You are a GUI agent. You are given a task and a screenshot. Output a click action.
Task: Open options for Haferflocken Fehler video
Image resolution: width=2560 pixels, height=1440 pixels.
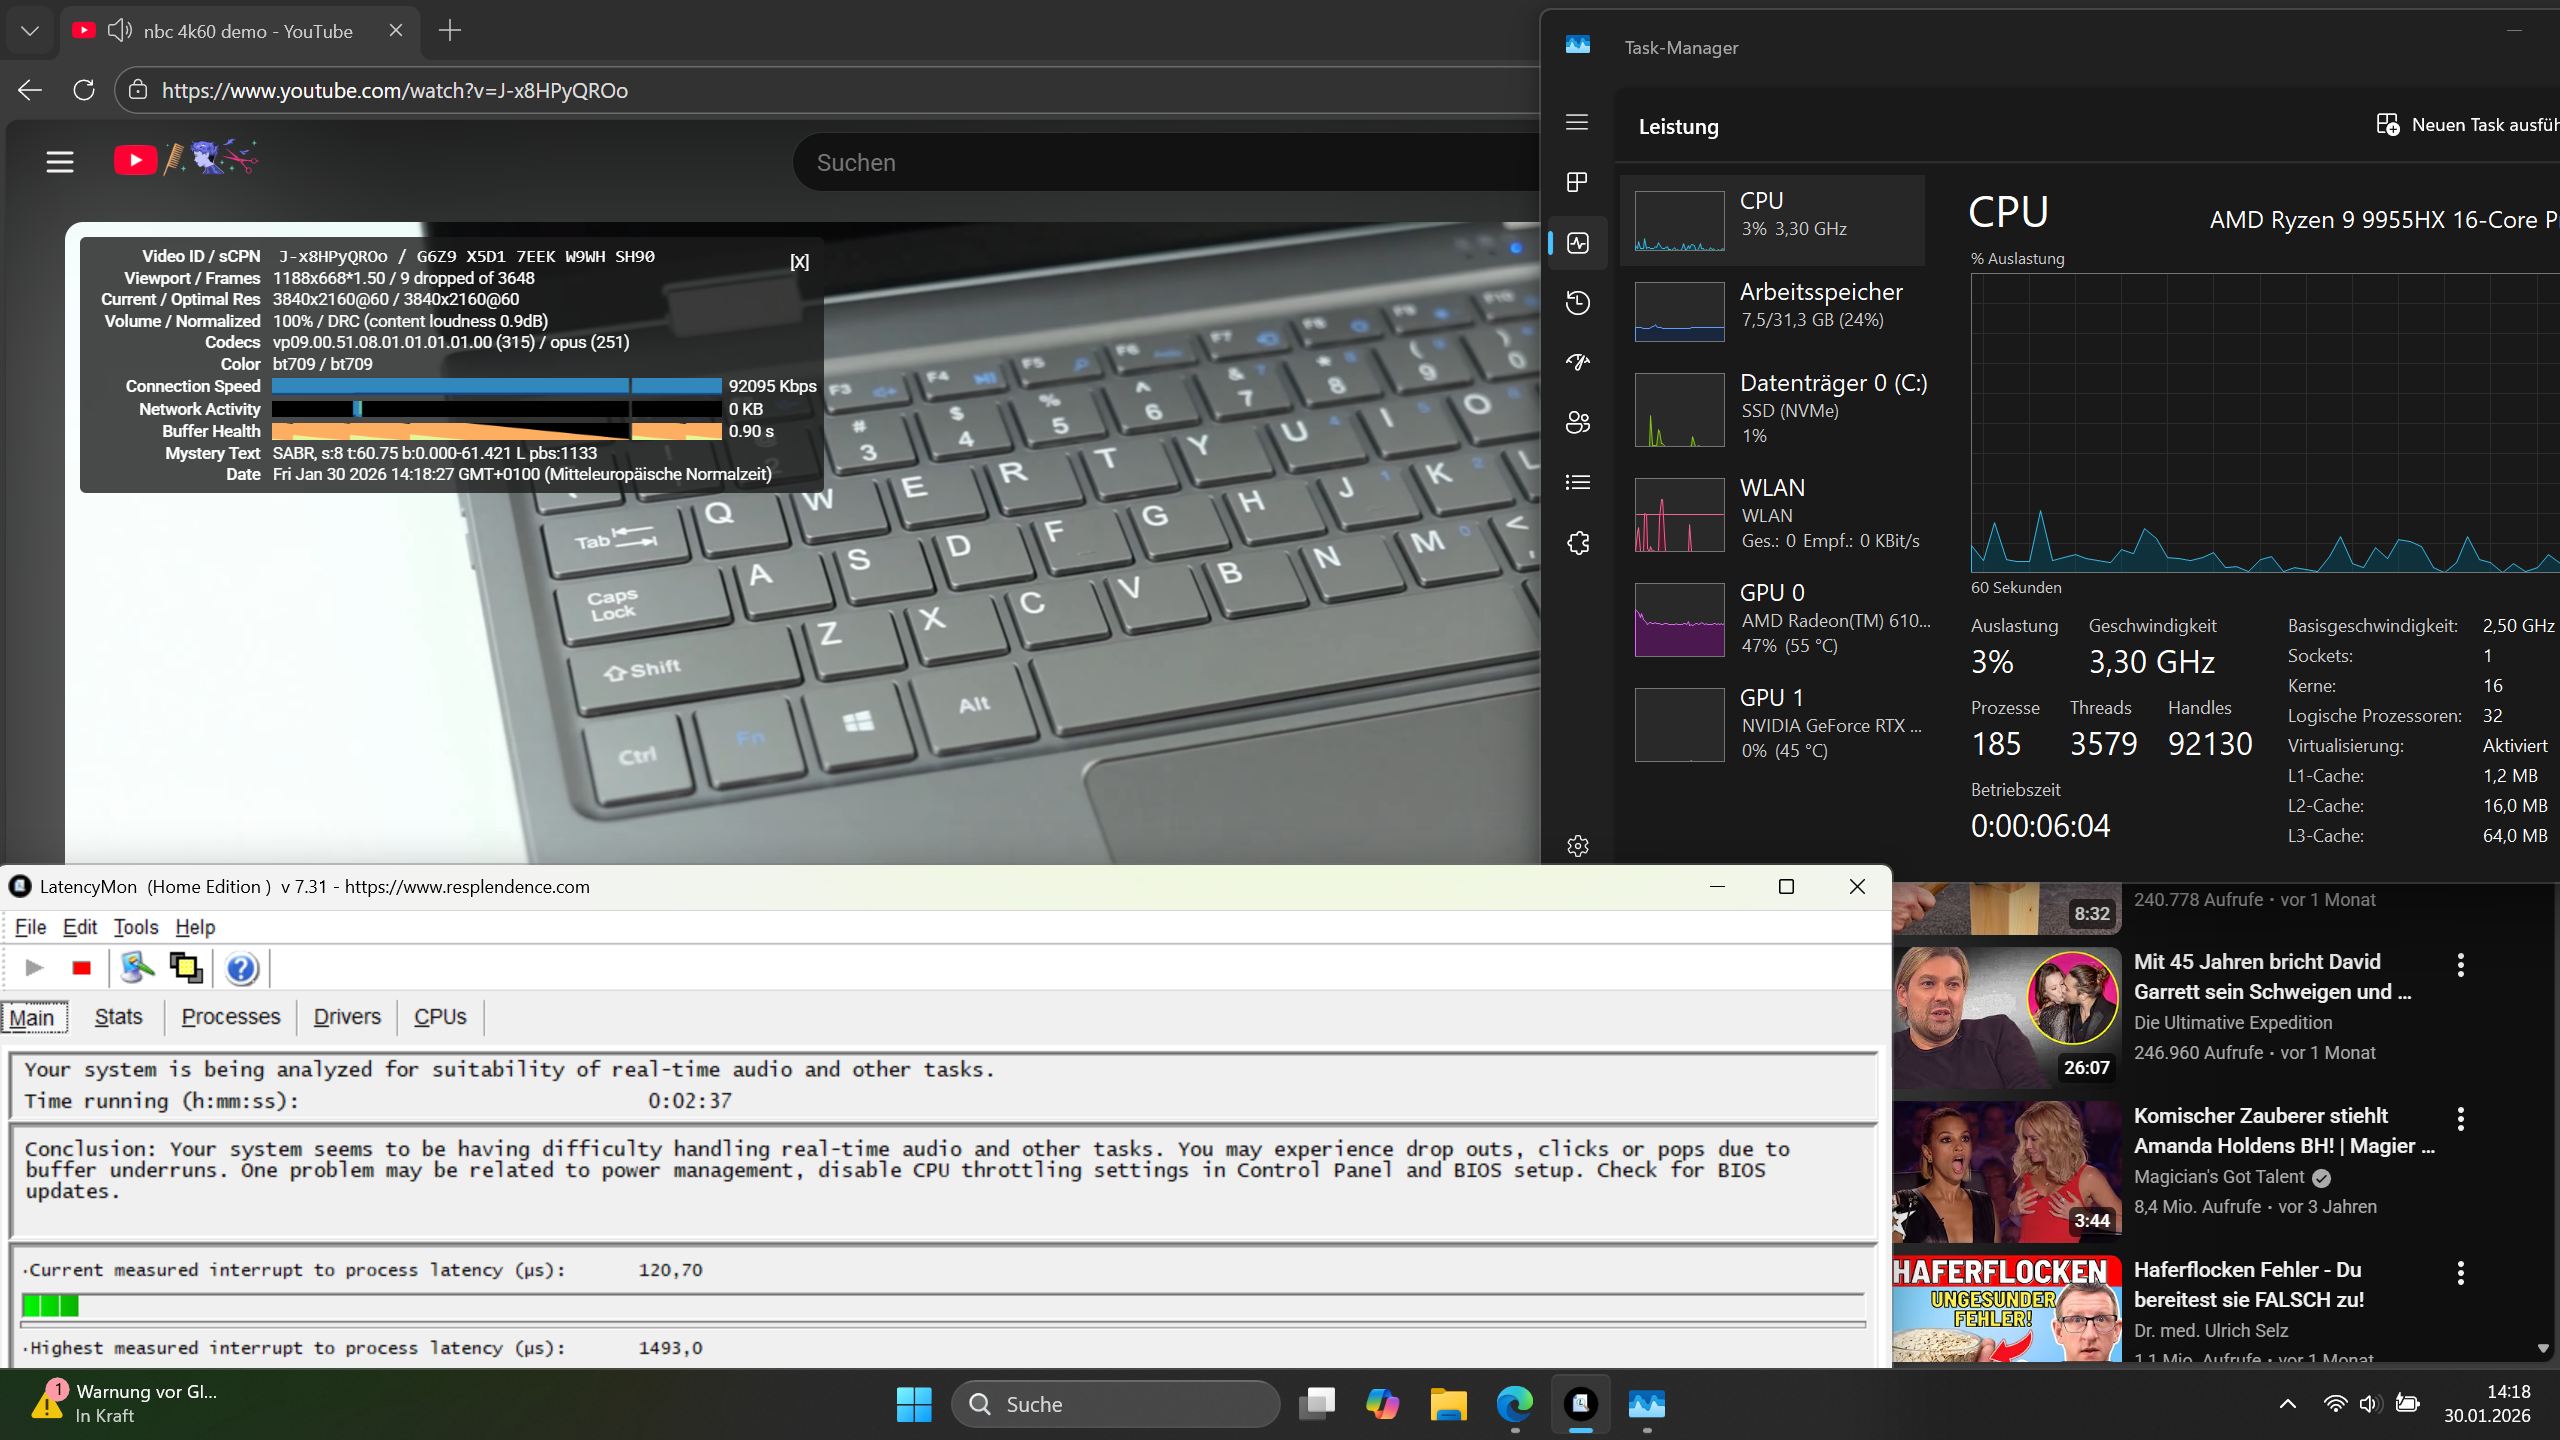[2460, 1273]
